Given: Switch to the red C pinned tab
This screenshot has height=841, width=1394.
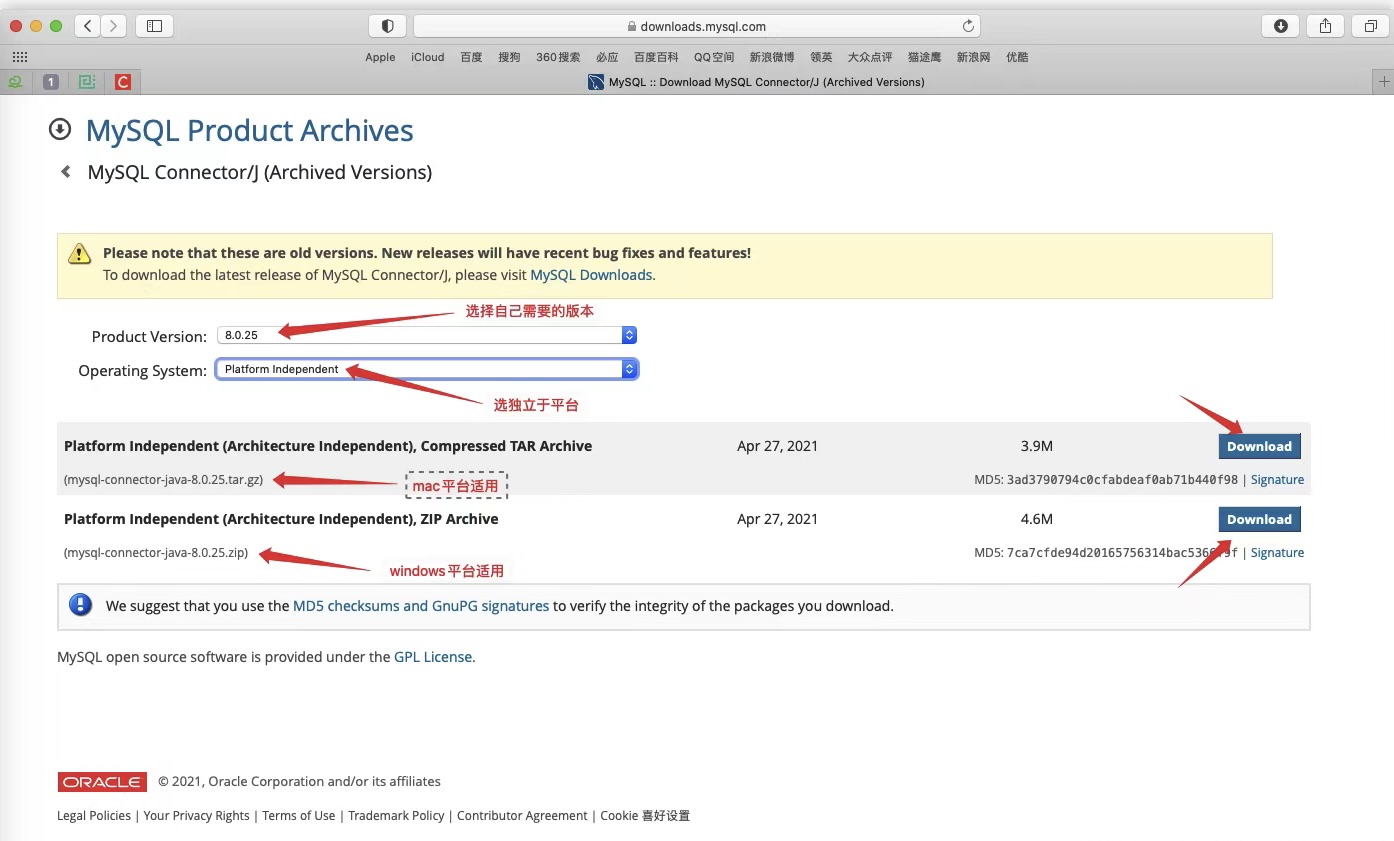Looking at the screenshot, I should (x=123, y=82).
